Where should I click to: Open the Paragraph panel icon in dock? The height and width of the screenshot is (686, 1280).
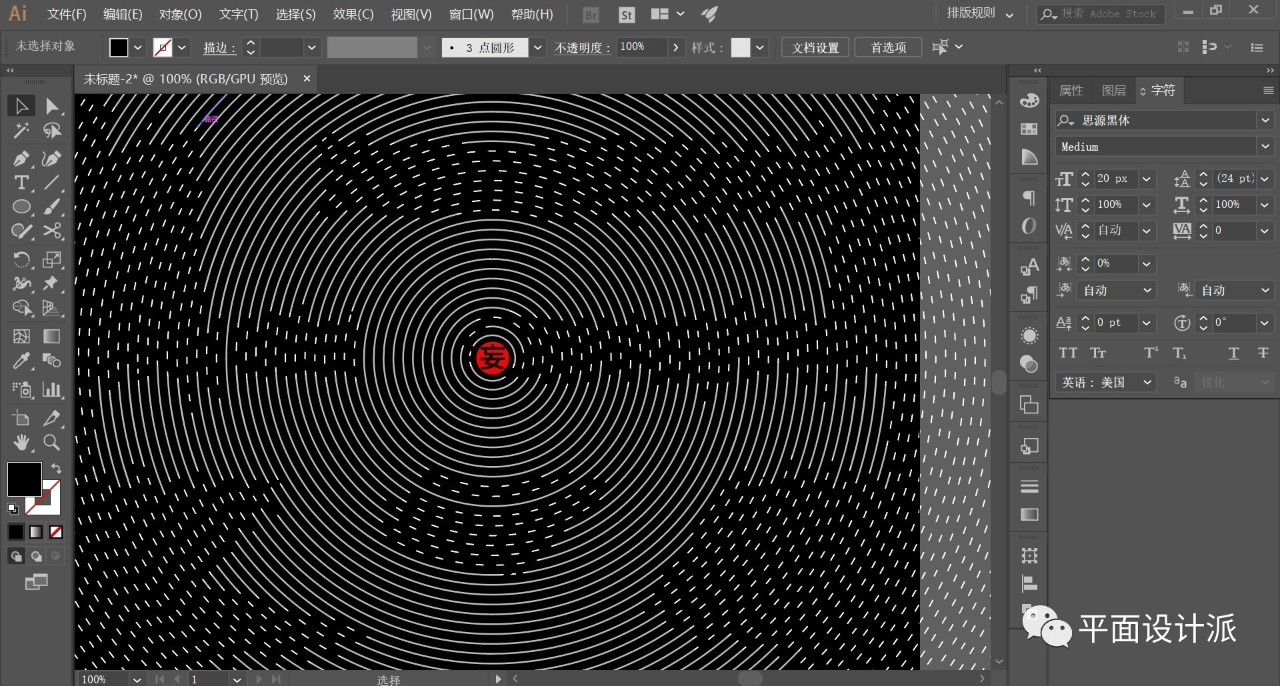coord(1029,198)
